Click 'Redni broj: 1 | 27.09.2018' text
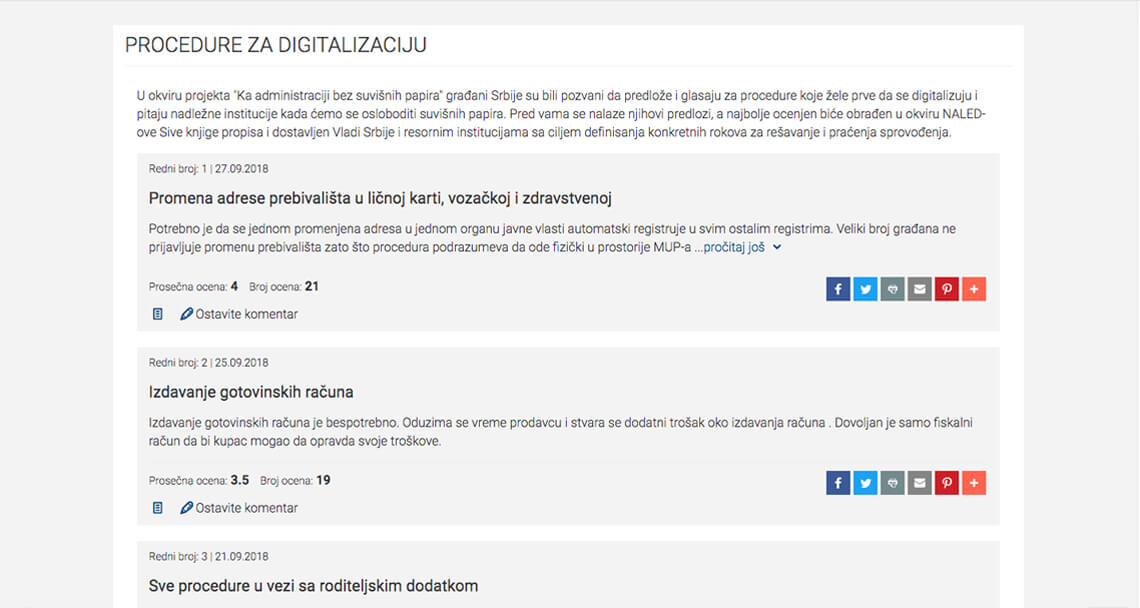 pos(209,169)
